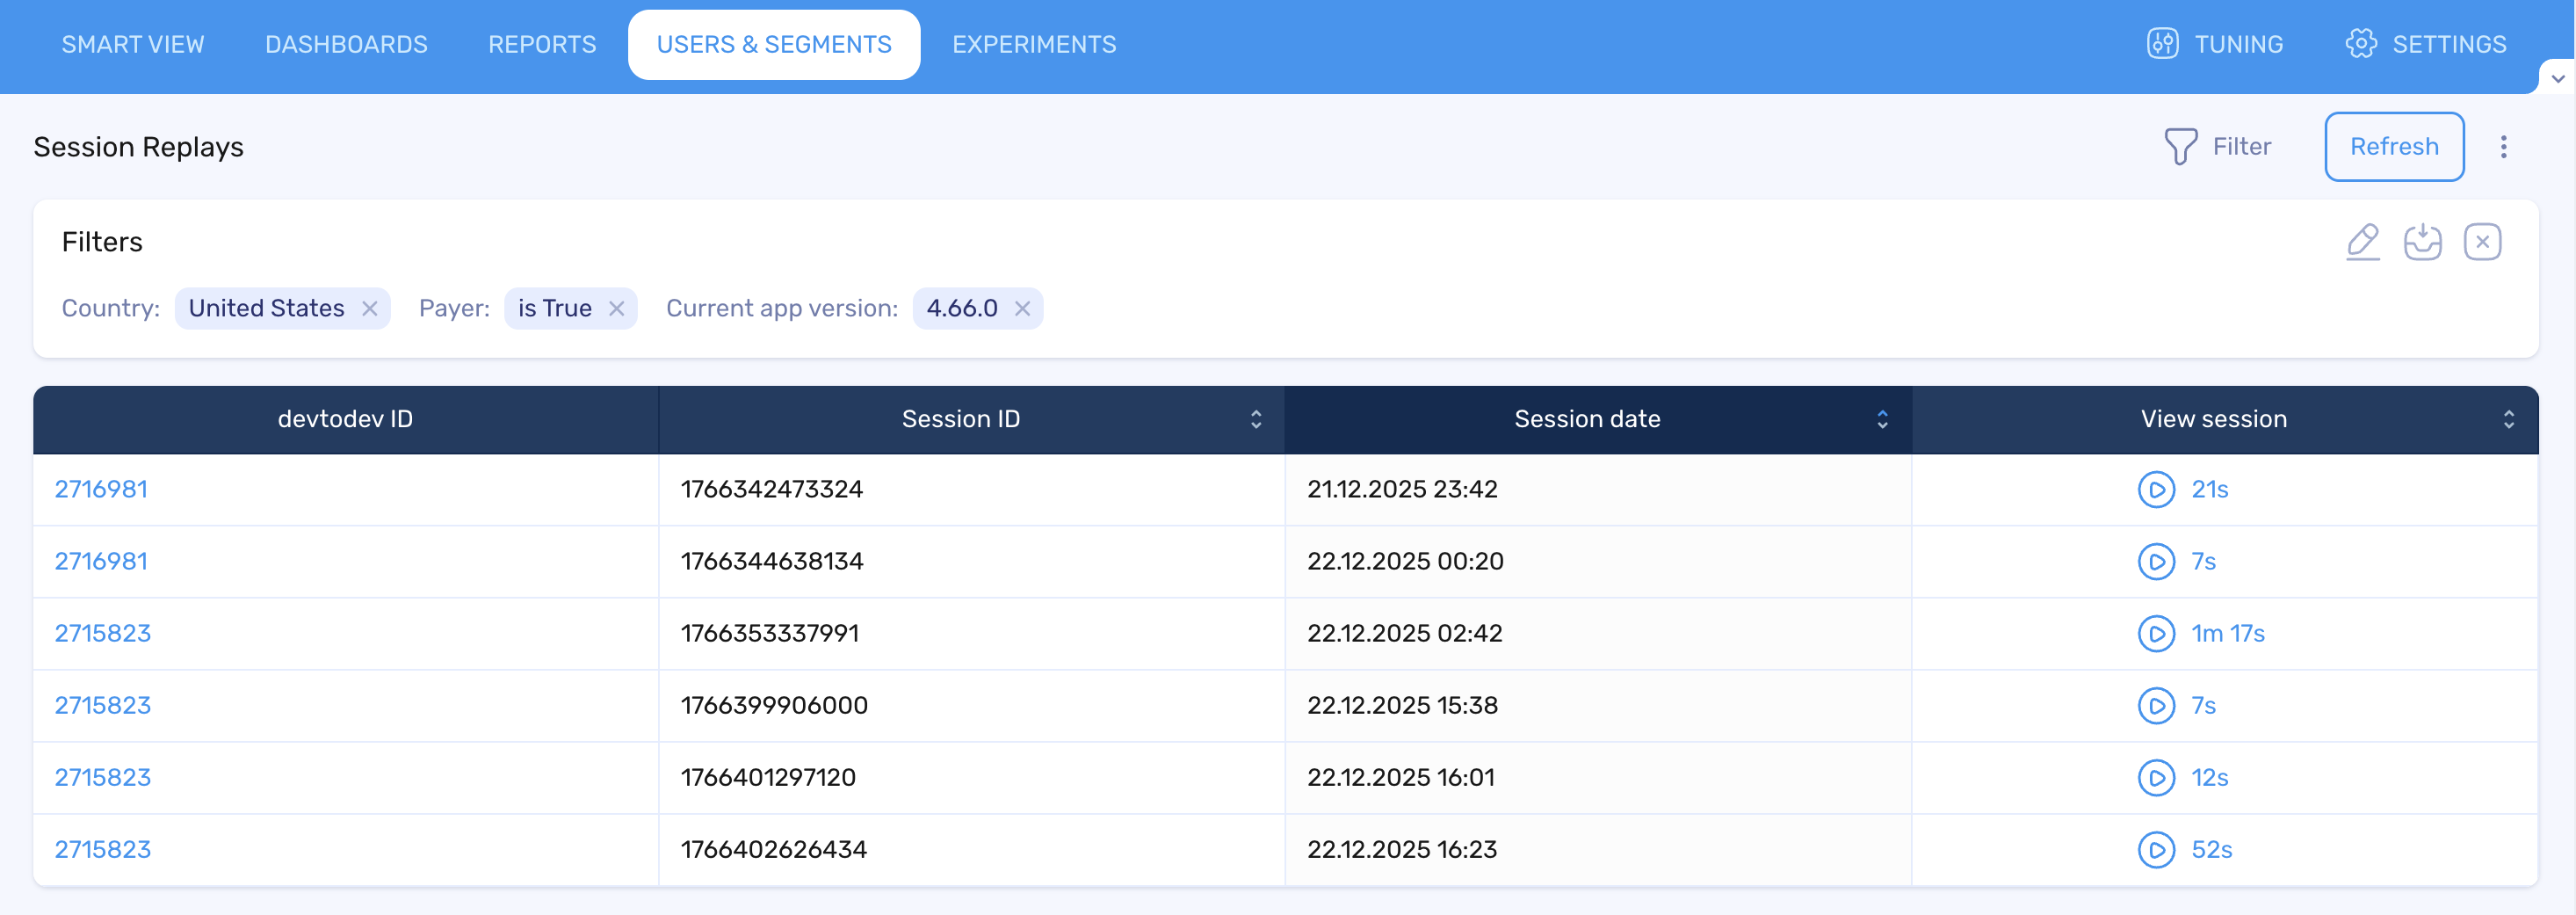Remove the United States country filter
Viewport: 2576px width, 915px height.
[370, 309]
